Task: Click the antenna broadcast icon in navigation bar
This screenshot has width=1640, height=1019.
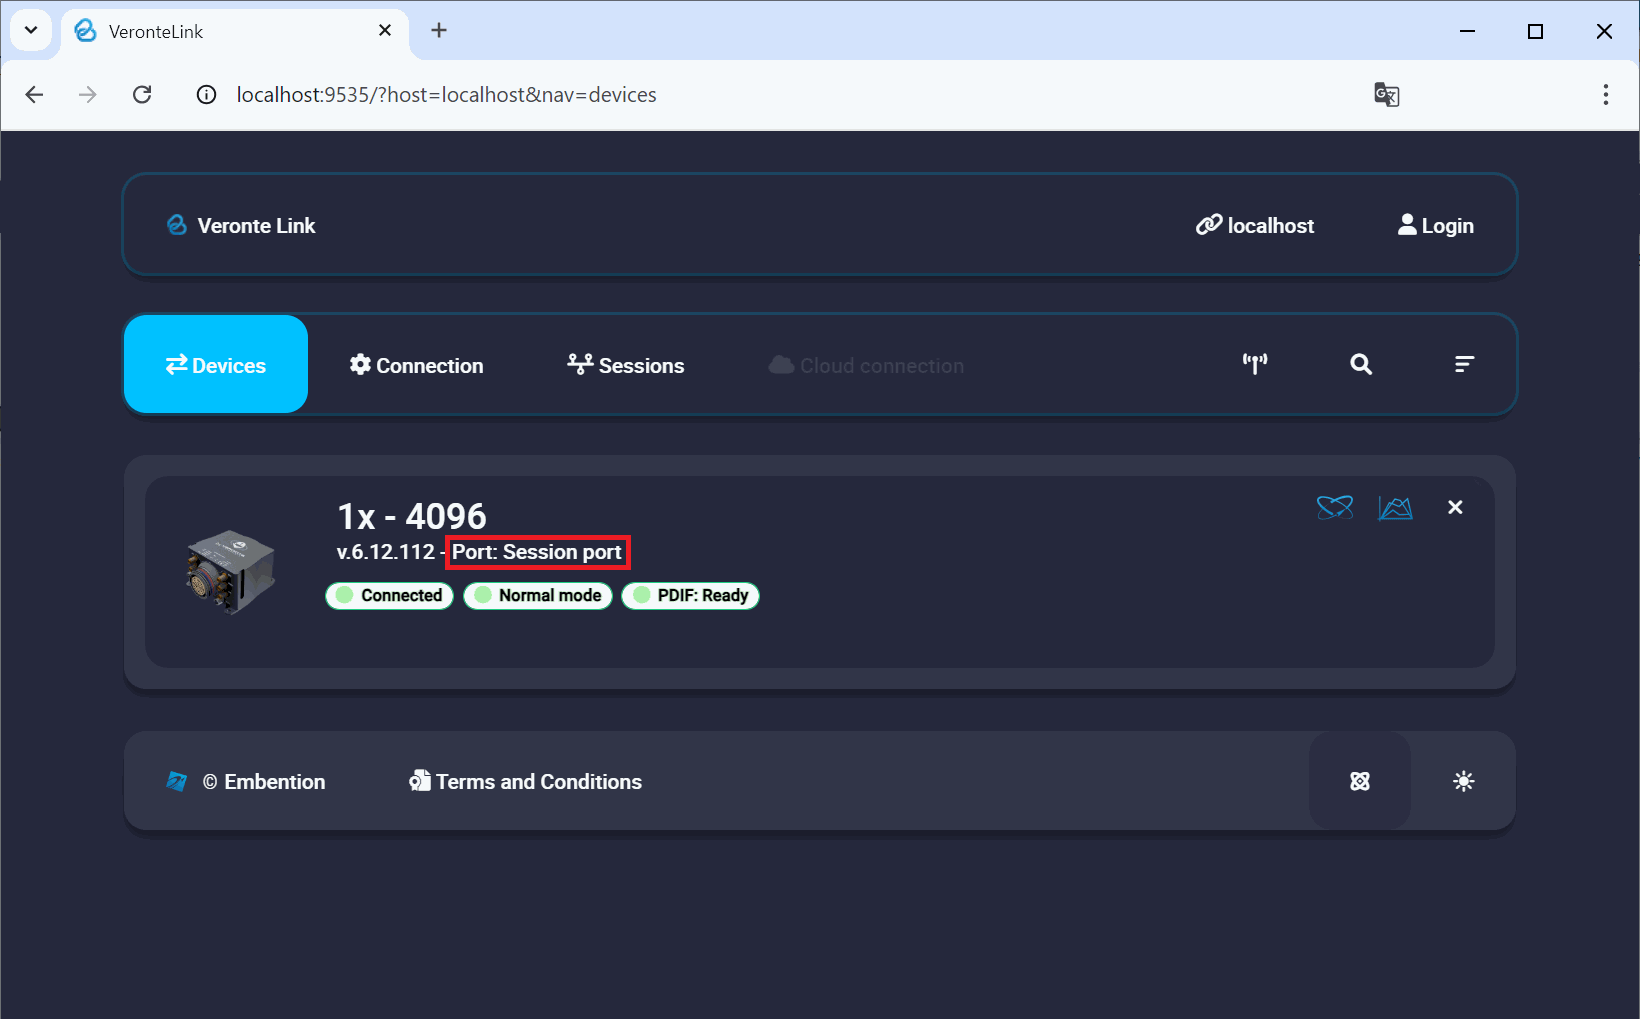Action: coord(1254,364)
